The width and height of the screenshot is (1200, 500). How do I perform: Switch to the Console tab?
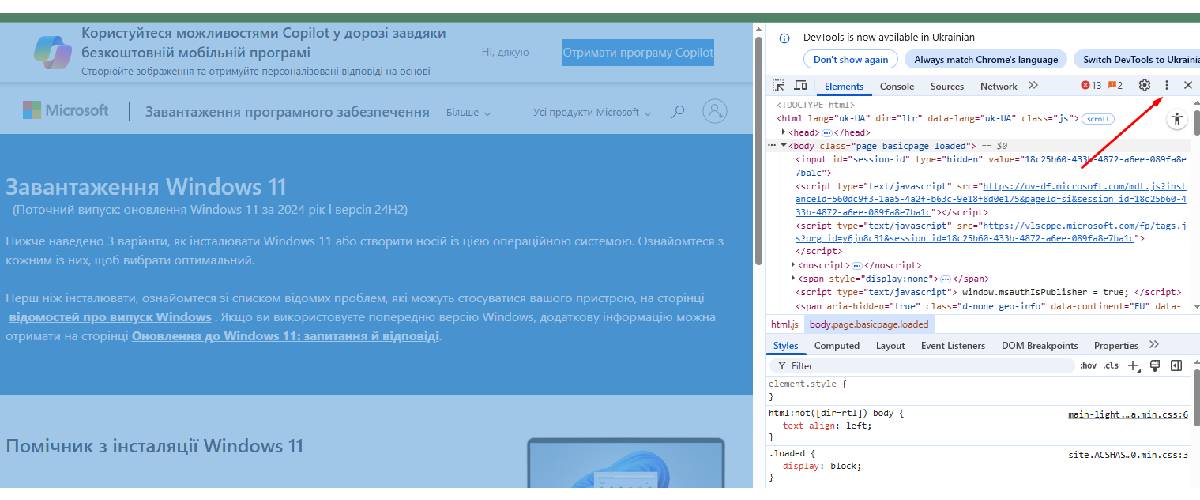tap(897, 87)
